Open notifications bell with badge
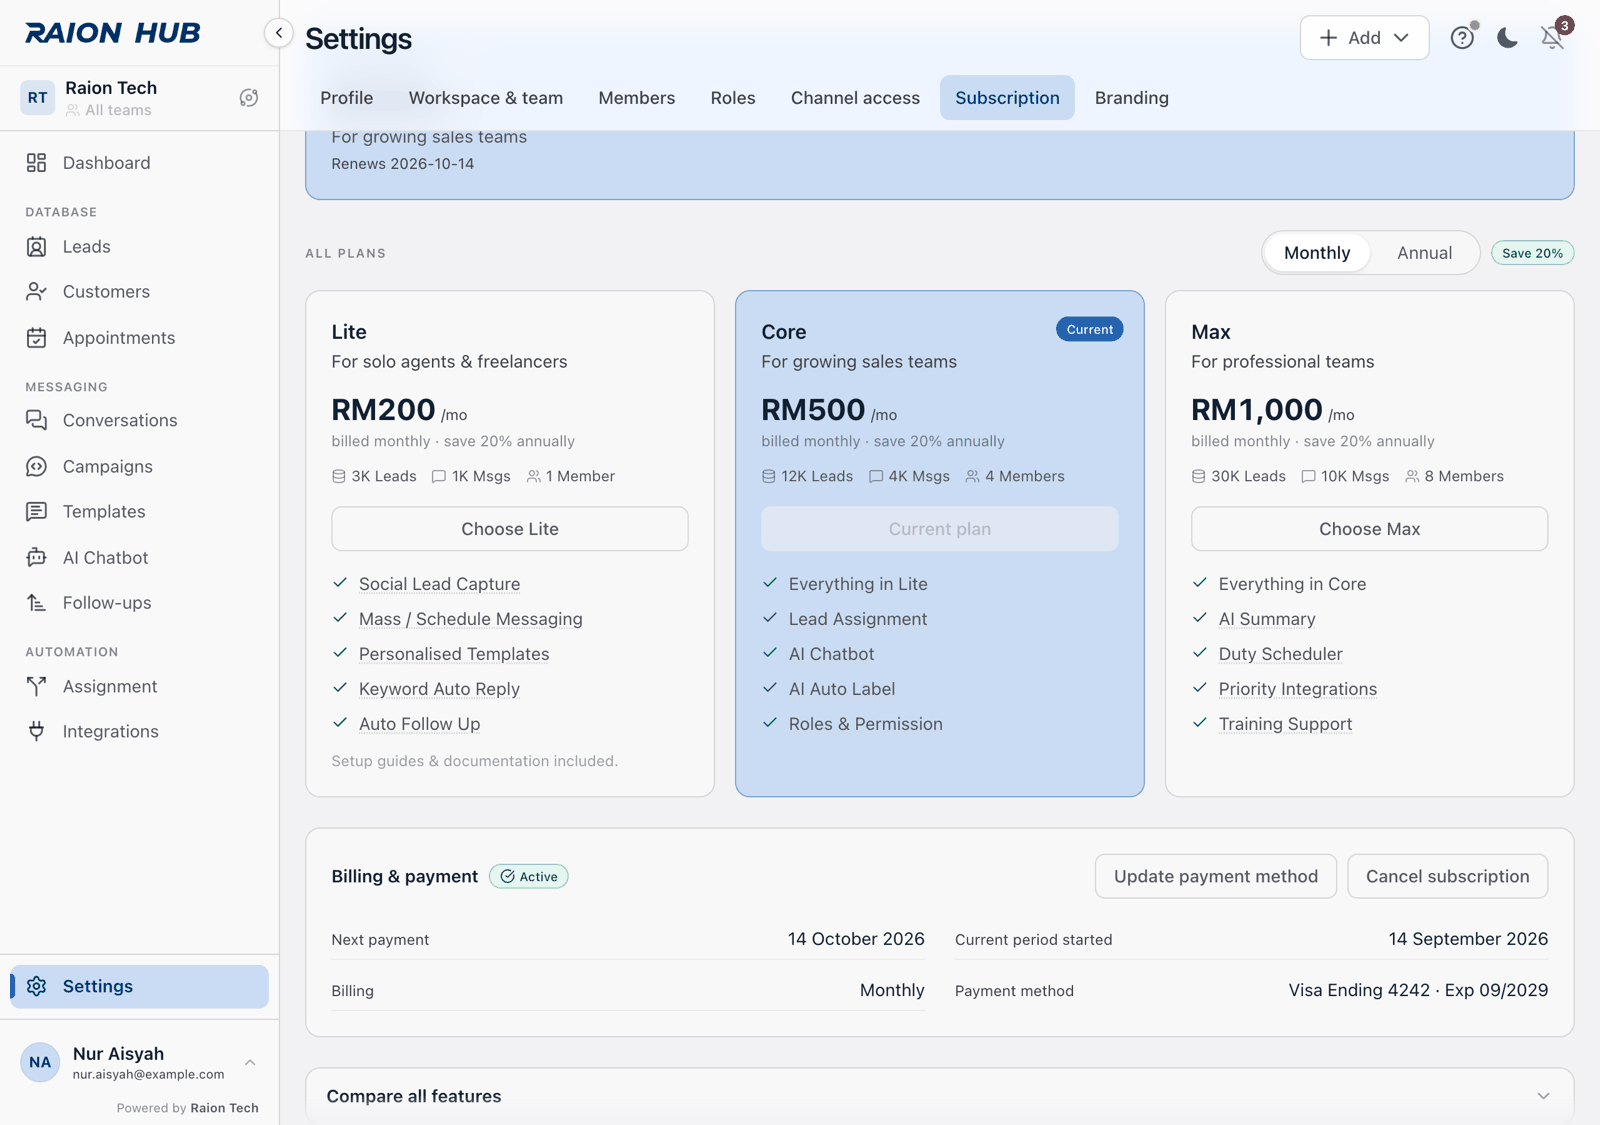1600x1125 pixels. coord(1553,36)
